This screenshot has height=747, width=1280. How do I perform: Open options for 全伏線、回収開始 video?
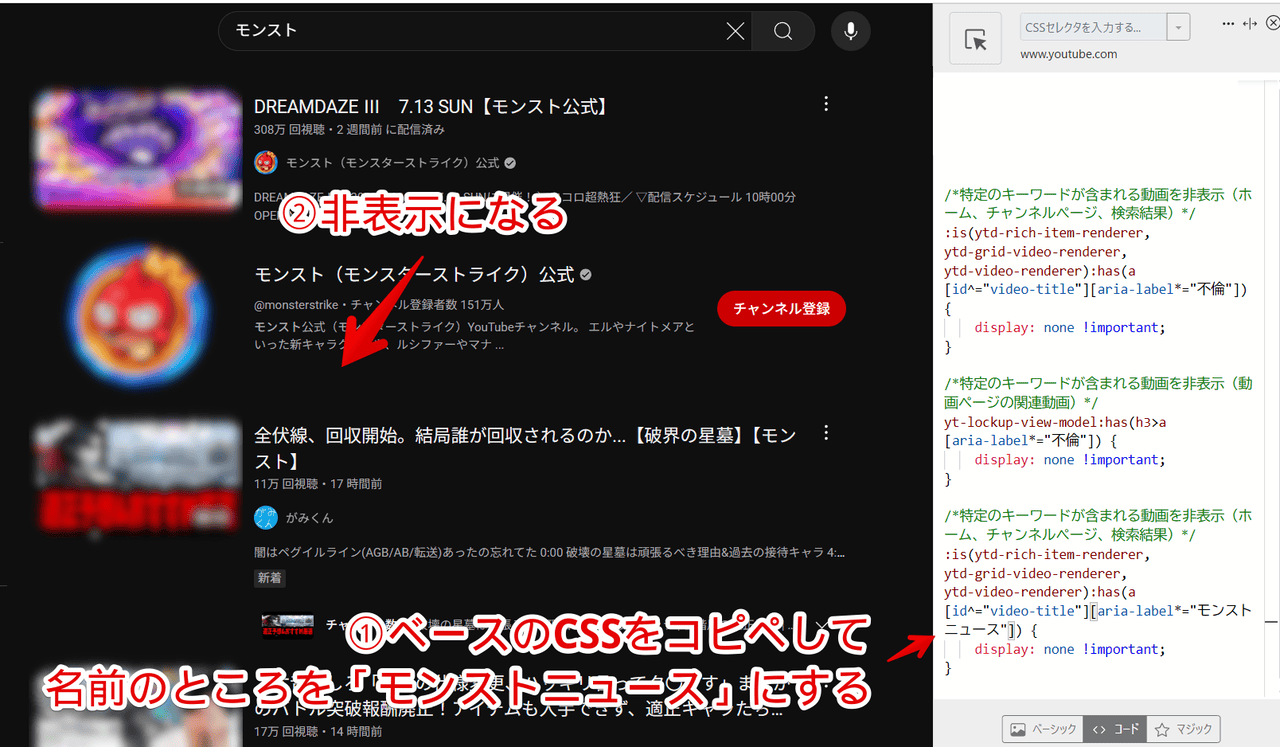pyautogui.click(x=826, y=433)
